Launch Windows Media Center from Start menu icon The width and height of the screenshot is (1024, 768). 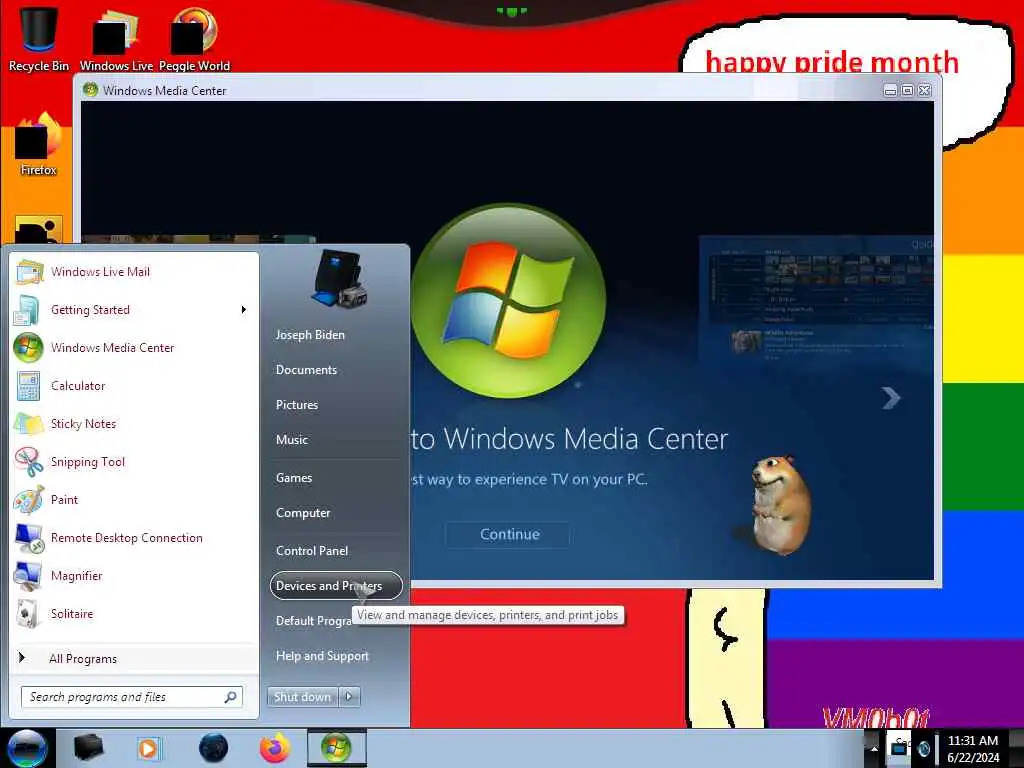28,348
